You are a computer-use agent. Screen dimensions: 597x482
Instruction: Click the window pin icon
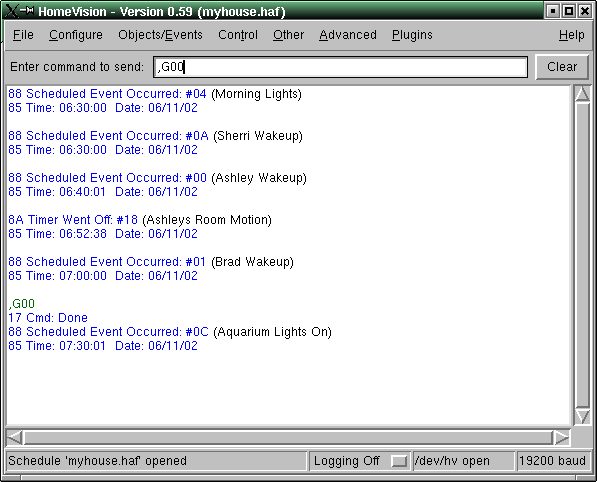pos(27,10)
